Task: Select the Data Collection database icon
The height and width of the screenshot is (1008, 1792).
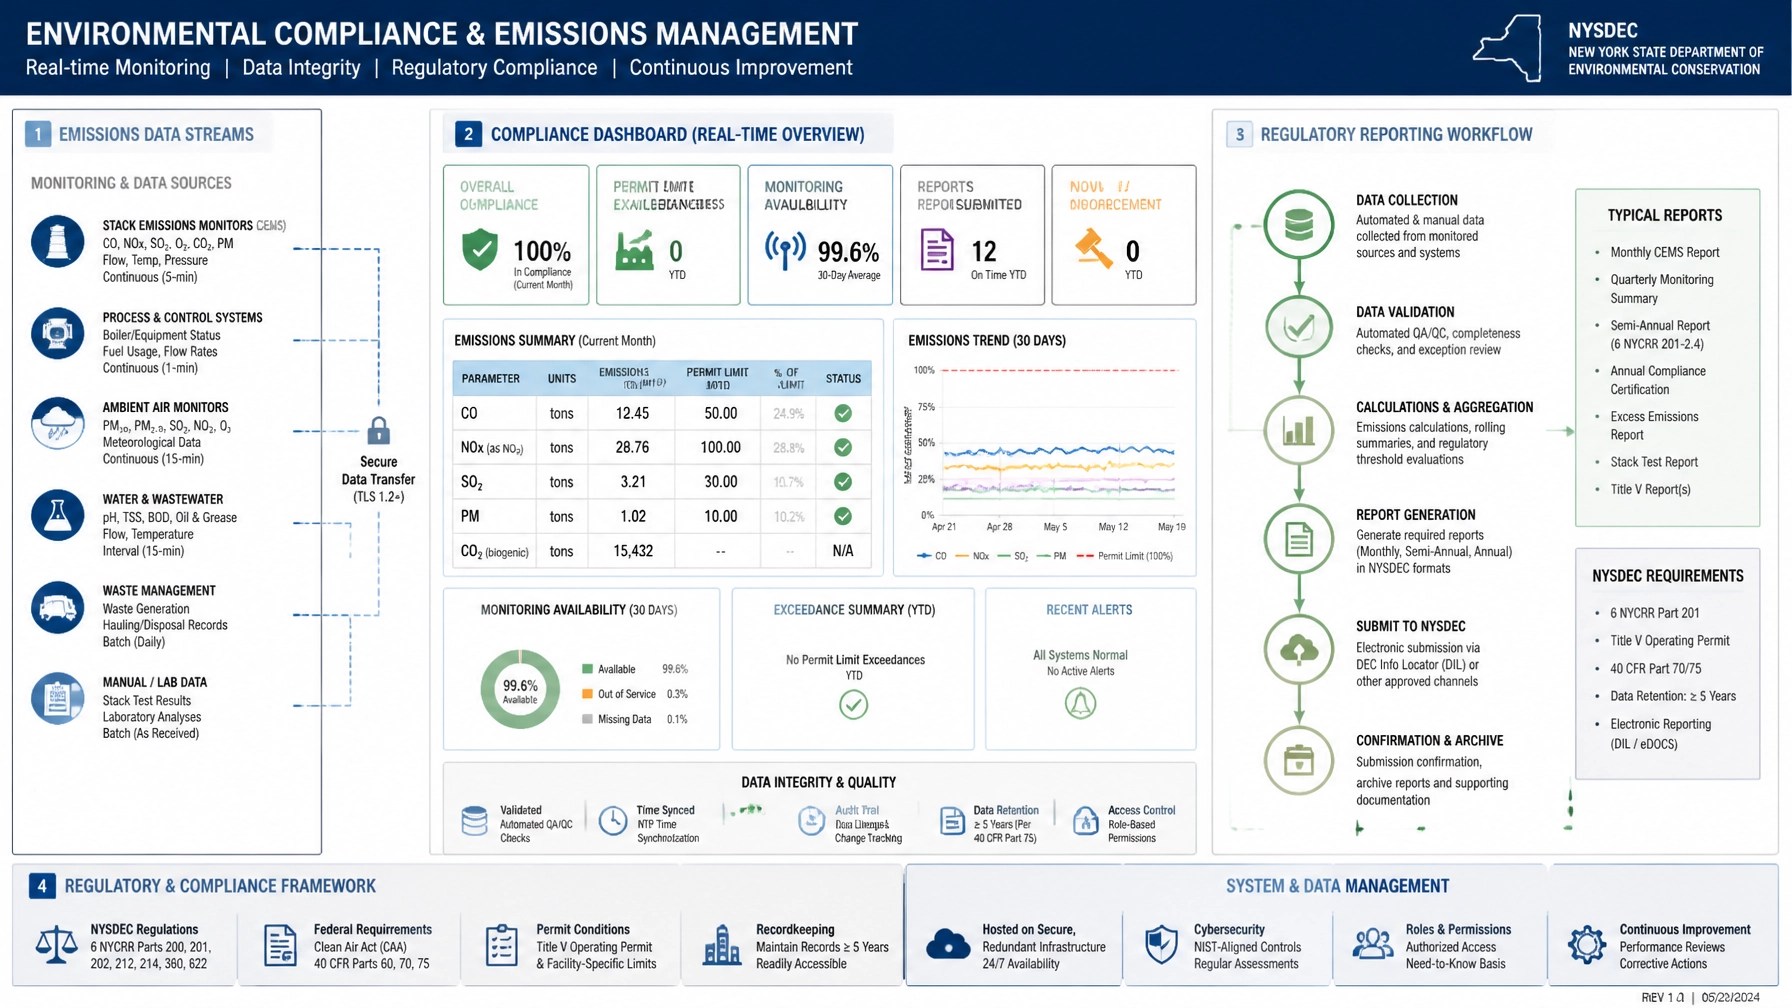Action: (x=1298, y=224)
